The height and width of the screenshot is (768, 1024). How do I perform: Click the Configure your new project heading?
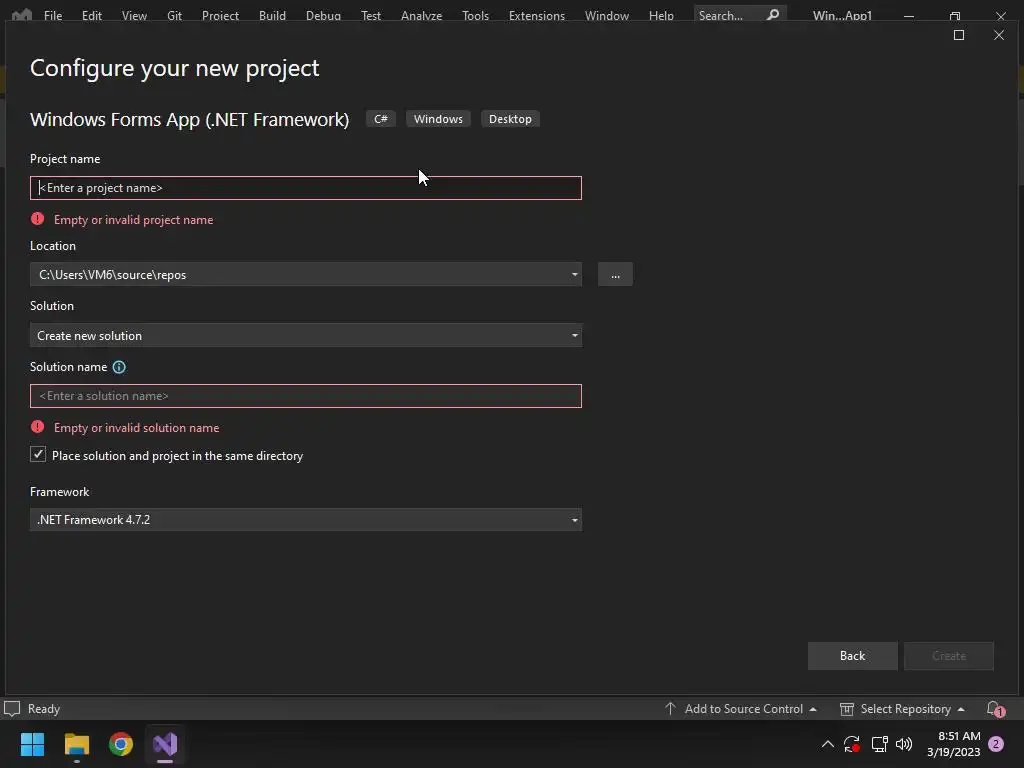(174, 68)
